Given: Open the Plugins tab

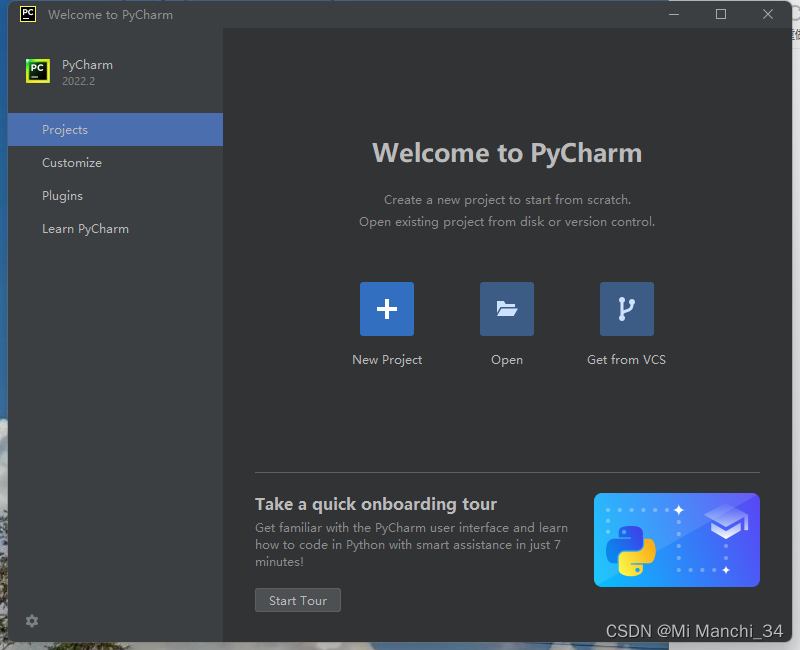Looking at the screenshot, I should [x=115, y=196].
